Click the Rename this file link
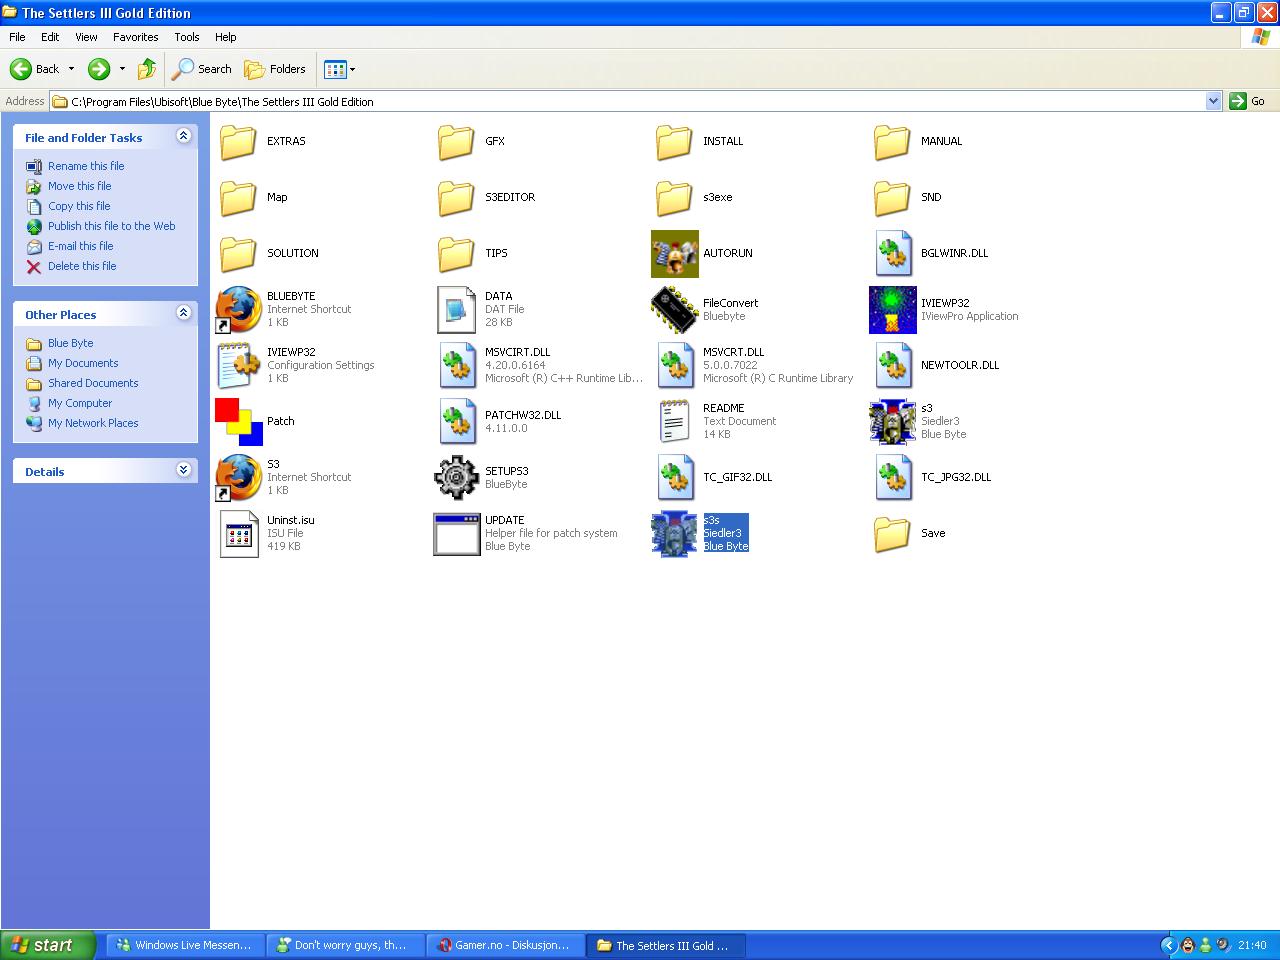The width and height of the screenshot is (1280, 960). tap(86, 166)
